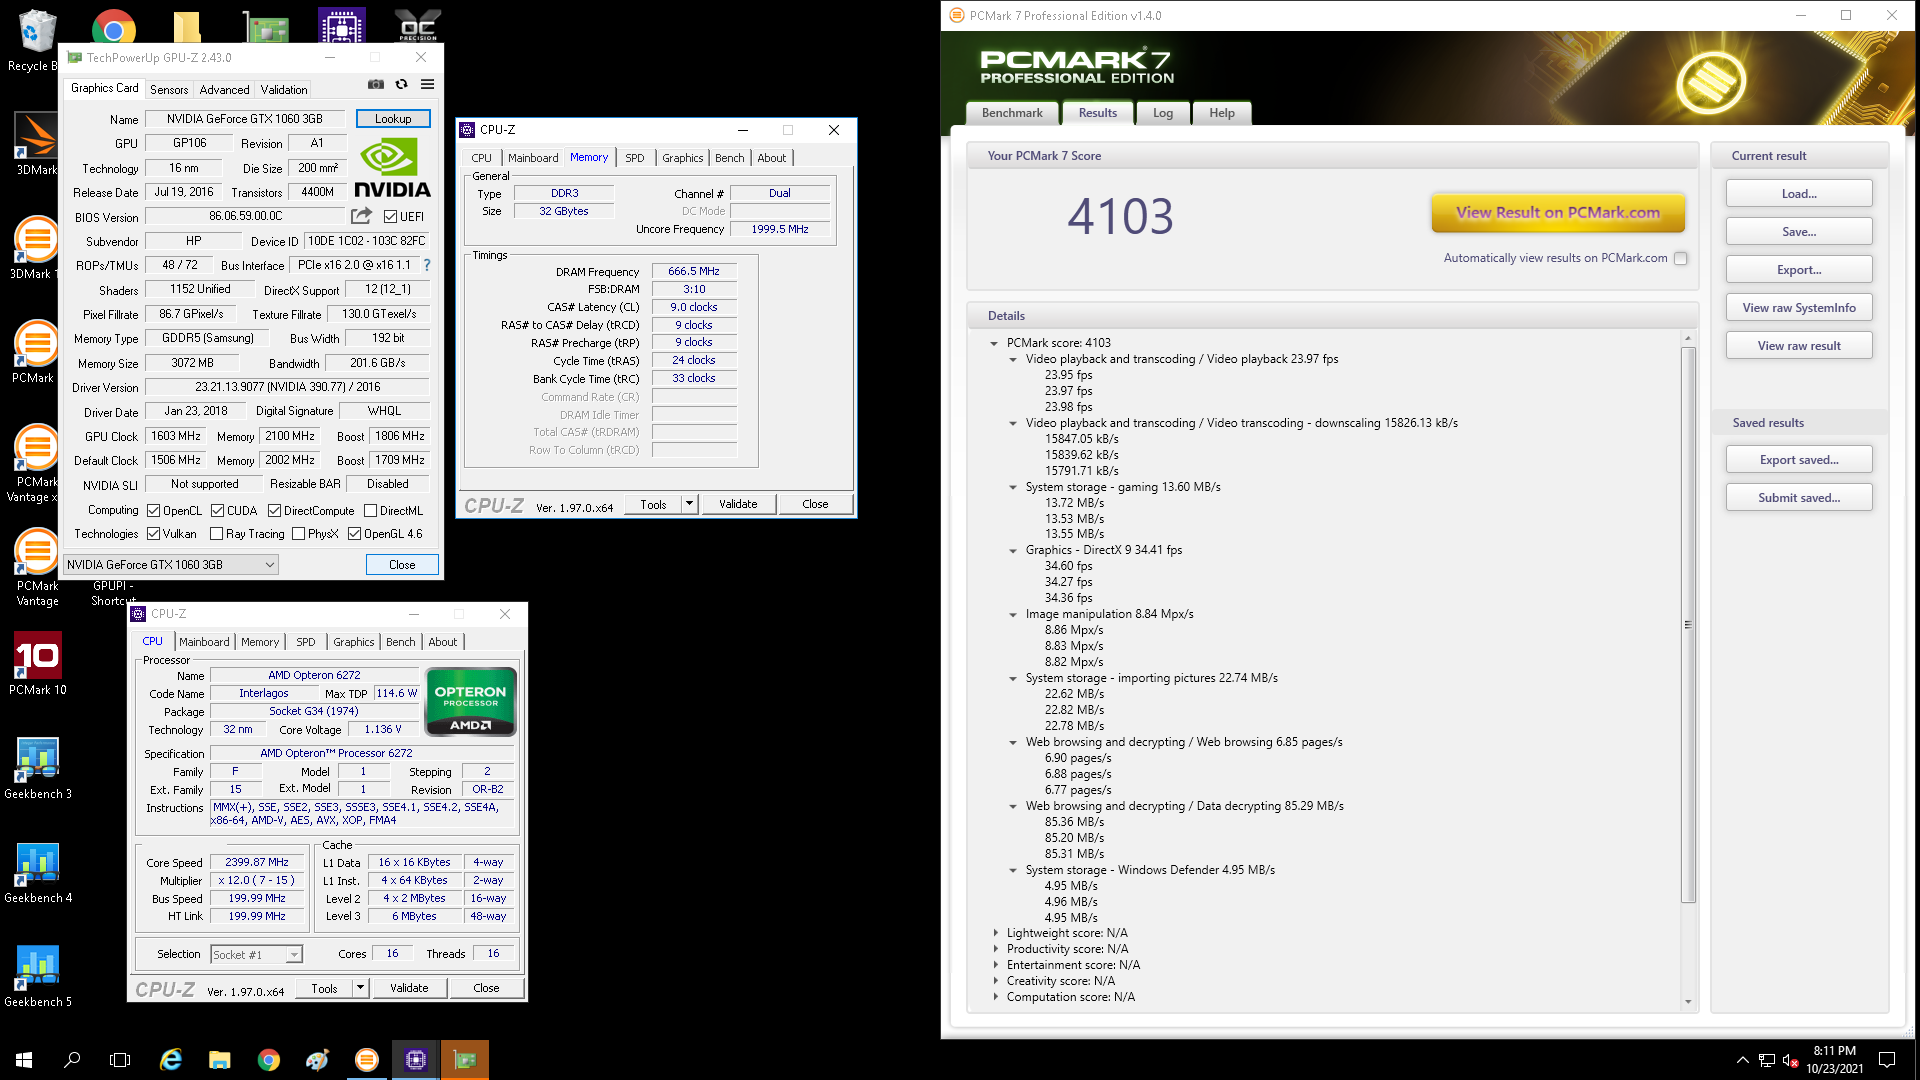Viewport: 1920px width, 1080px height.
Task: Toggle the OpenGL 4.6 checkbox
Action: (354, 534)
